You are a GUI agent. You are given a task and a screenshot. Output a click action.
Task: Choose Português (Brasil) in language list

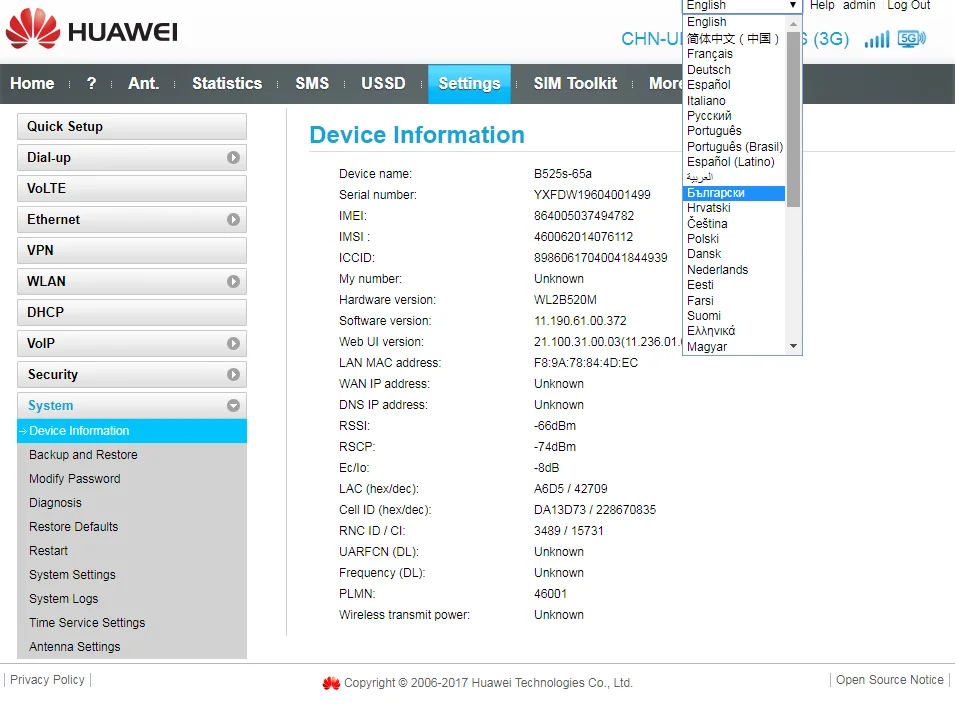(x=733, y=146)
